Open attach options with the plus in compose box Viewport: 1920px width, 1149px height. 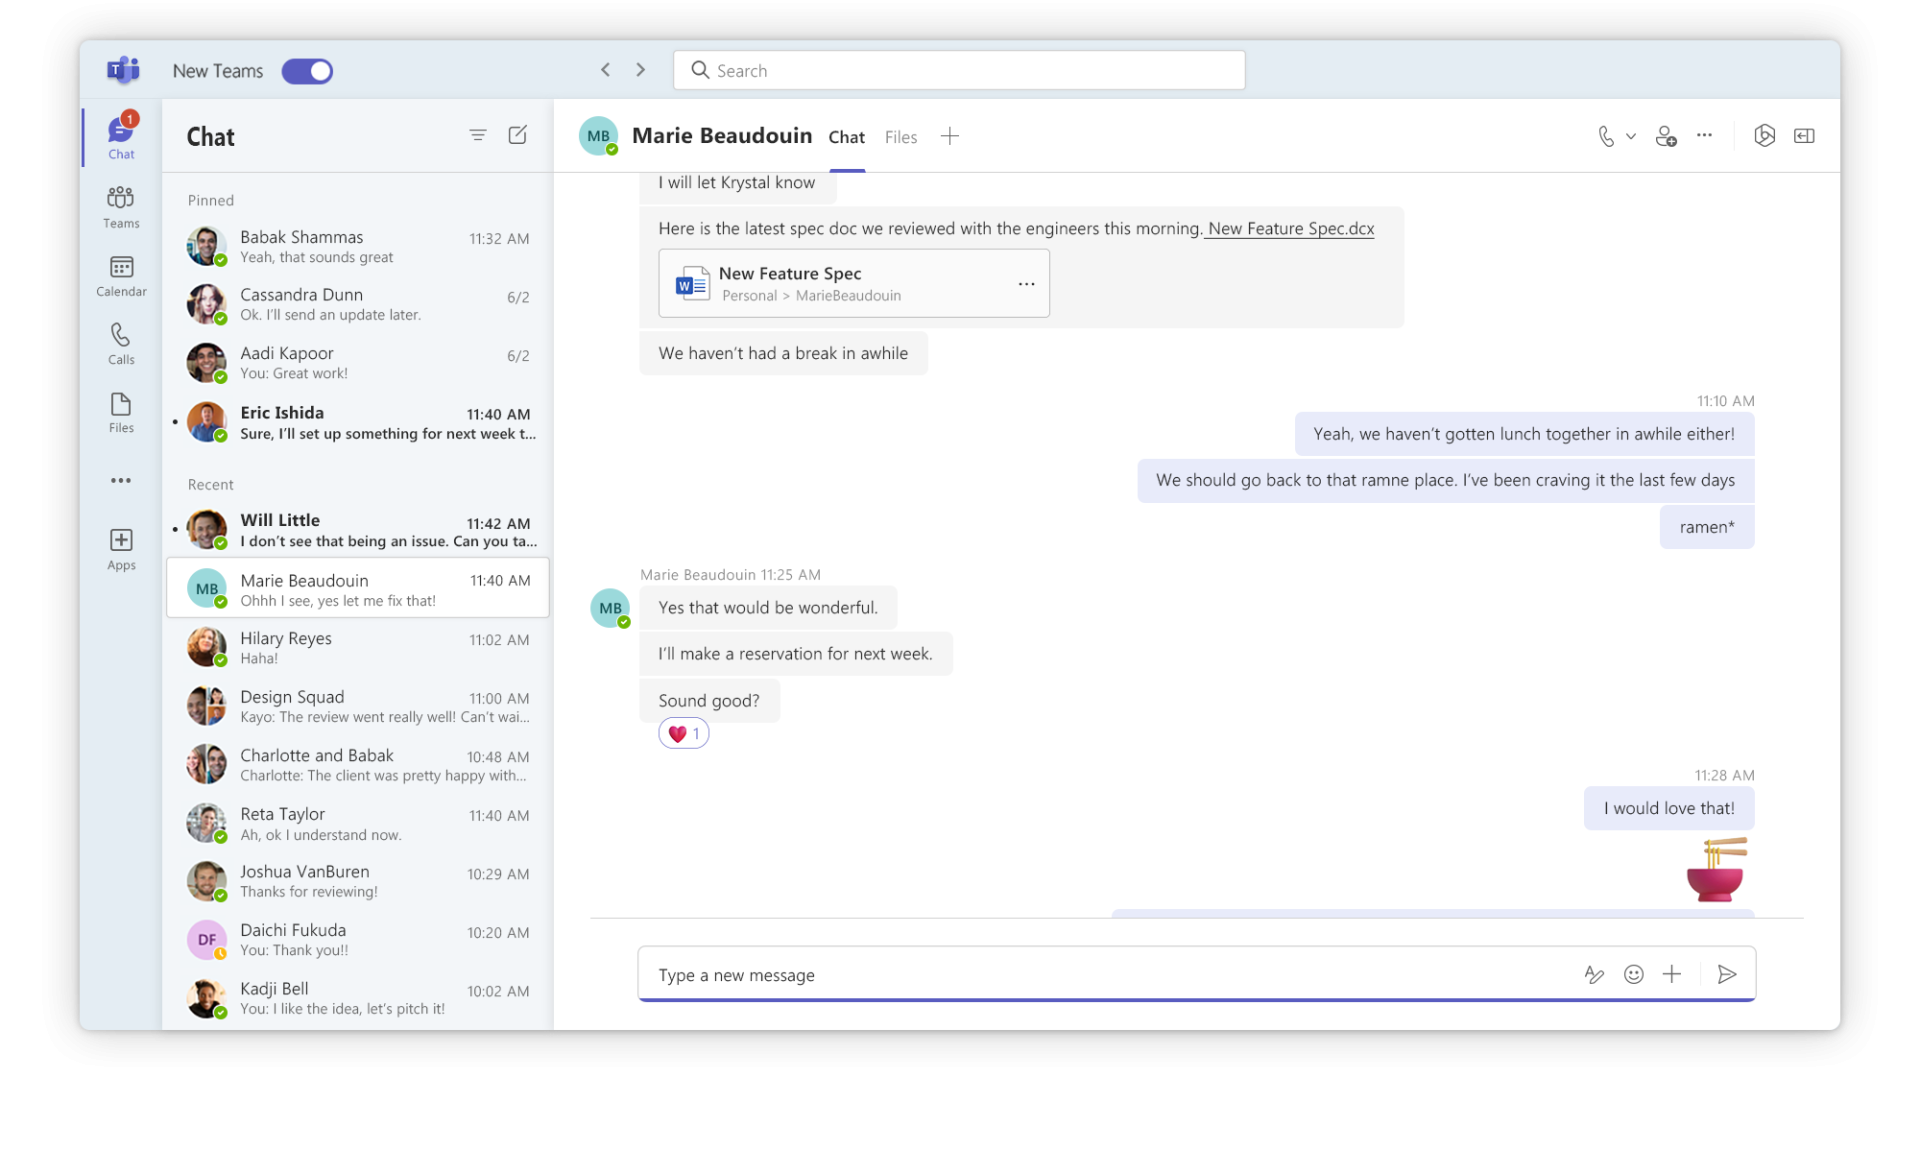(x=1671, y=974)
